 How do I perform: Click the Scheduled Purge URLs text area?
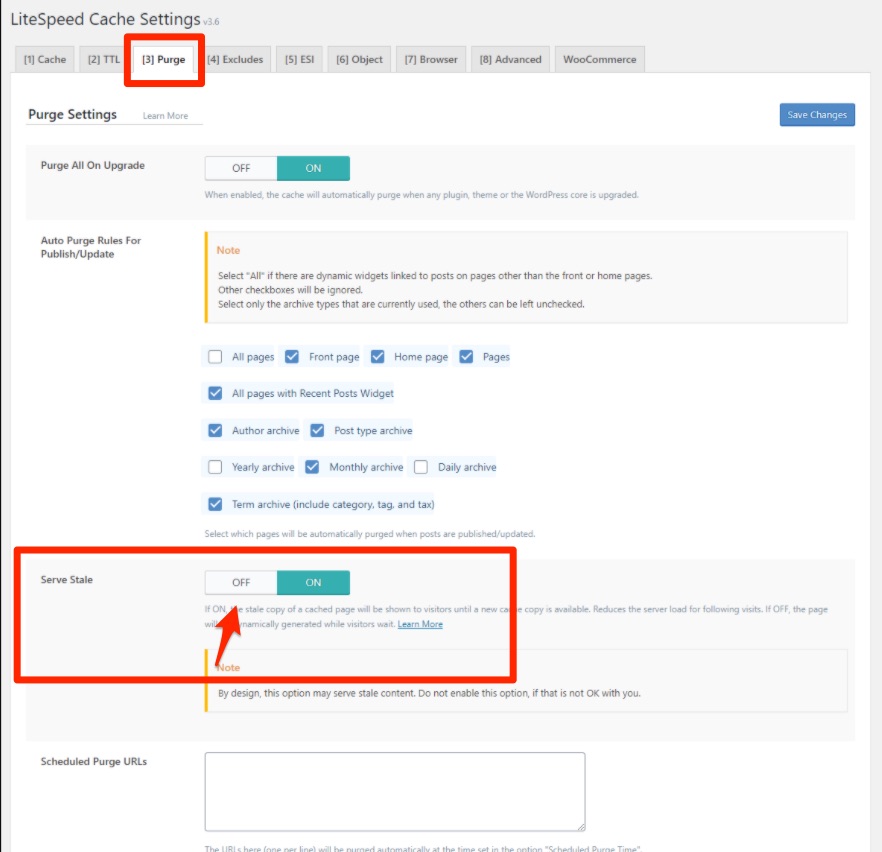[x=394, y=791]
